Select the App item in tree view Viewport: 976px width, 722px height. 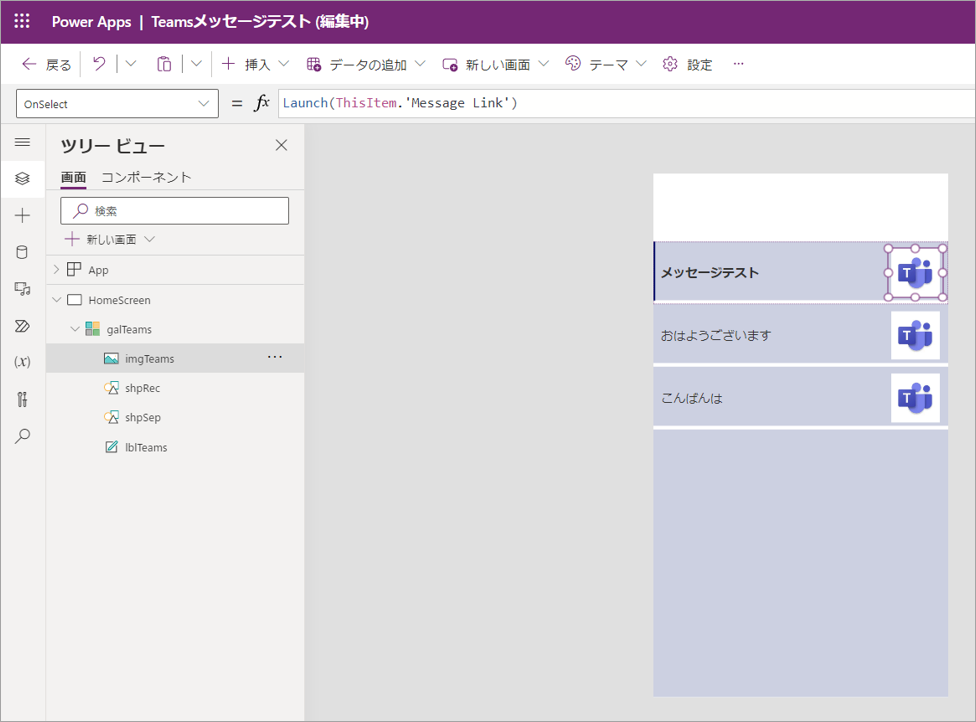point(98,270)
